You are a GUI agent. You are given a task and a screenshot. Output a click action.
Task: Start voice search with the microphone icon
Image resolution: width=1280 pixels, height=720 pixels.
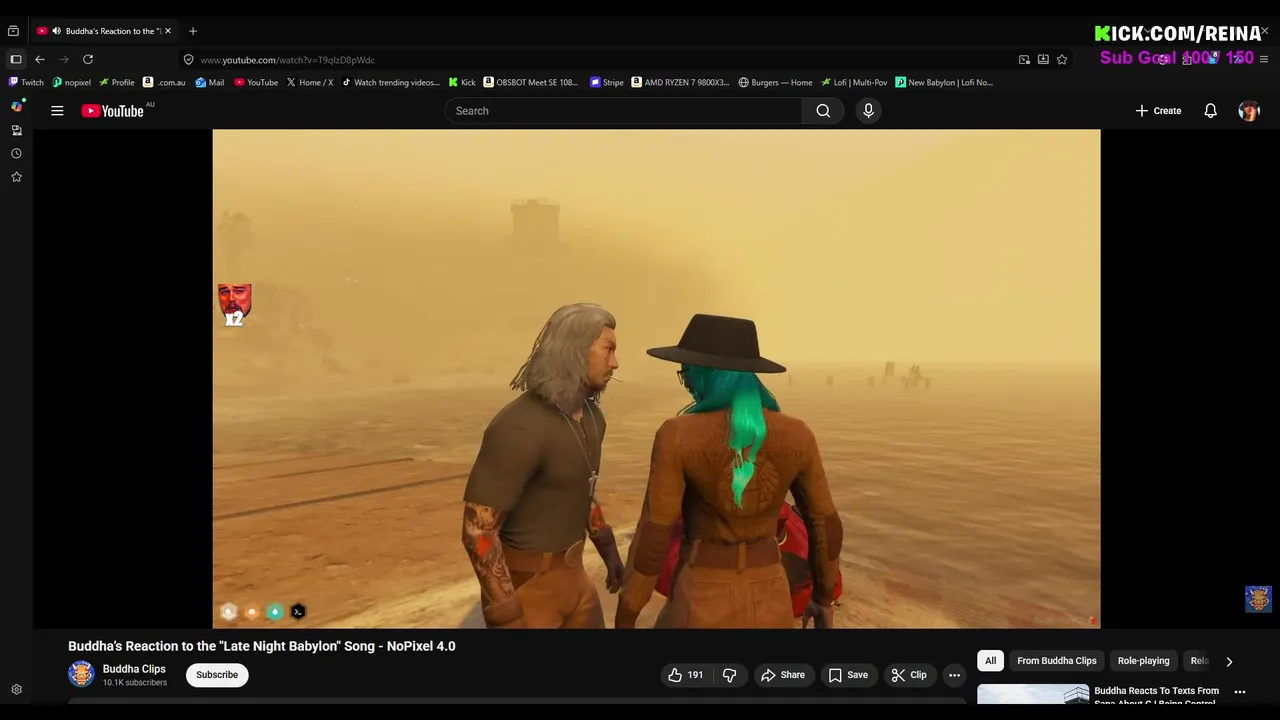[868, 111]
